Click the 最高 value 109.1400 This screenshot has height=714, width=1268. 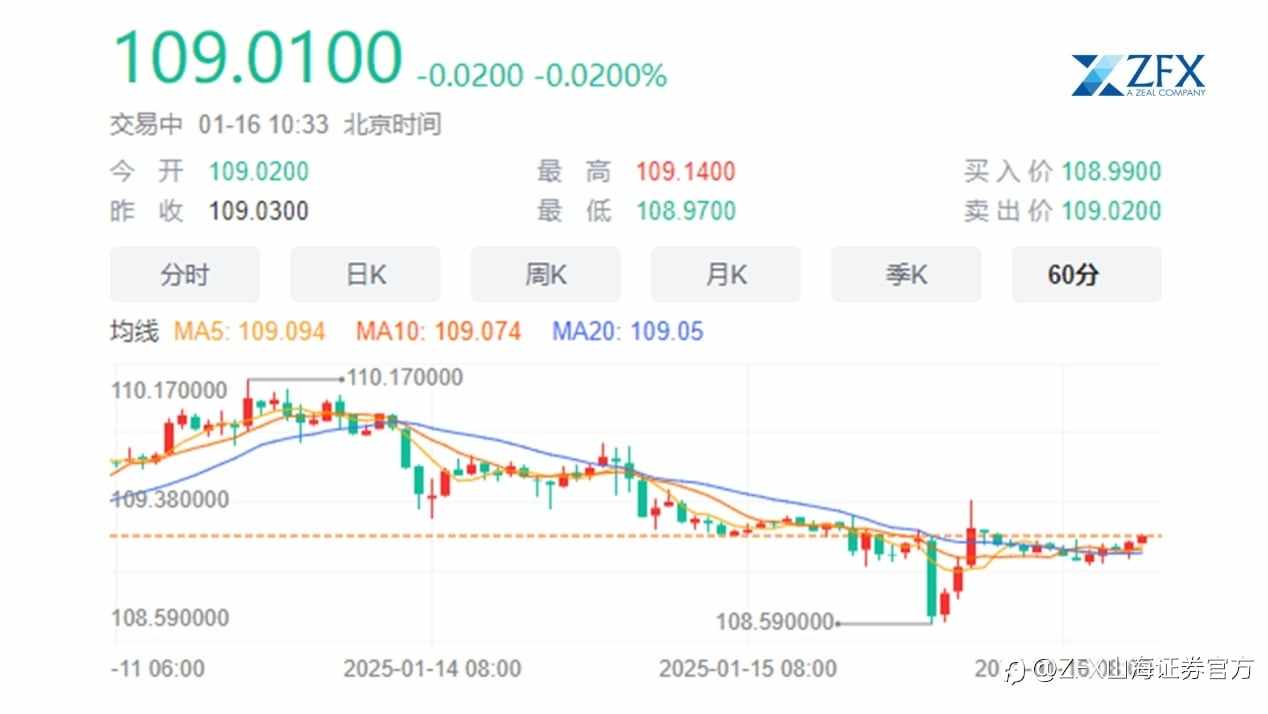pos(686,171)
